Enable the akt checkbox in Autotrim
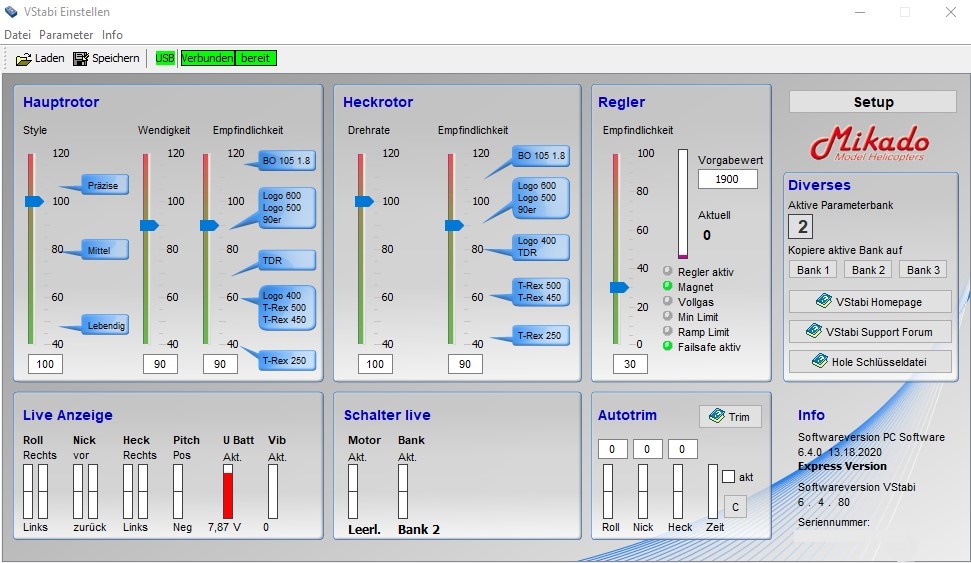The height and width of the screenshot is (563, 971). [x=728, y=477]
